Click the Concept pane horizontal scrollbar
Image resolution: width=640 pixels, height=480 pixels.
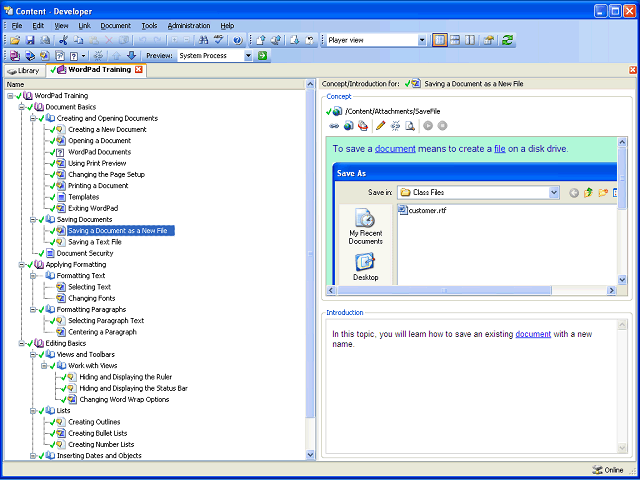[x=444, y=291]
